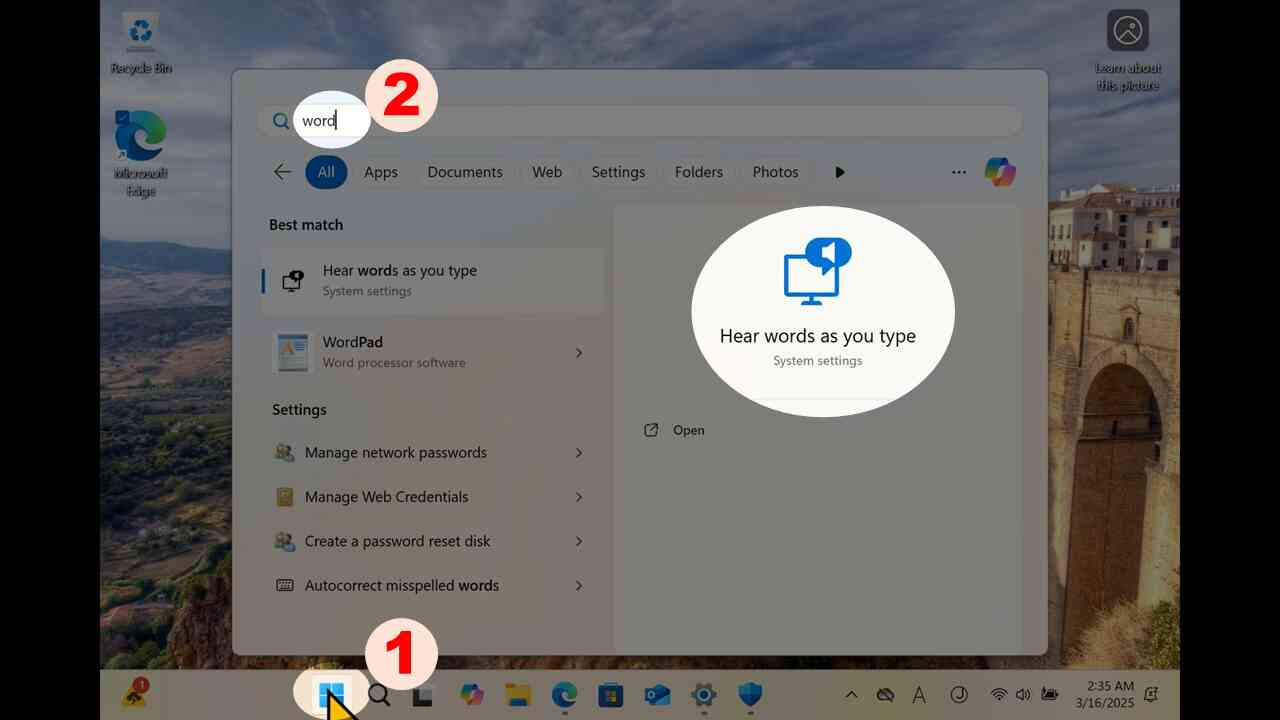This screenshot has width=1280, height=720.
Task: Open Windows Security shield icon
Action: pos(750,695)
